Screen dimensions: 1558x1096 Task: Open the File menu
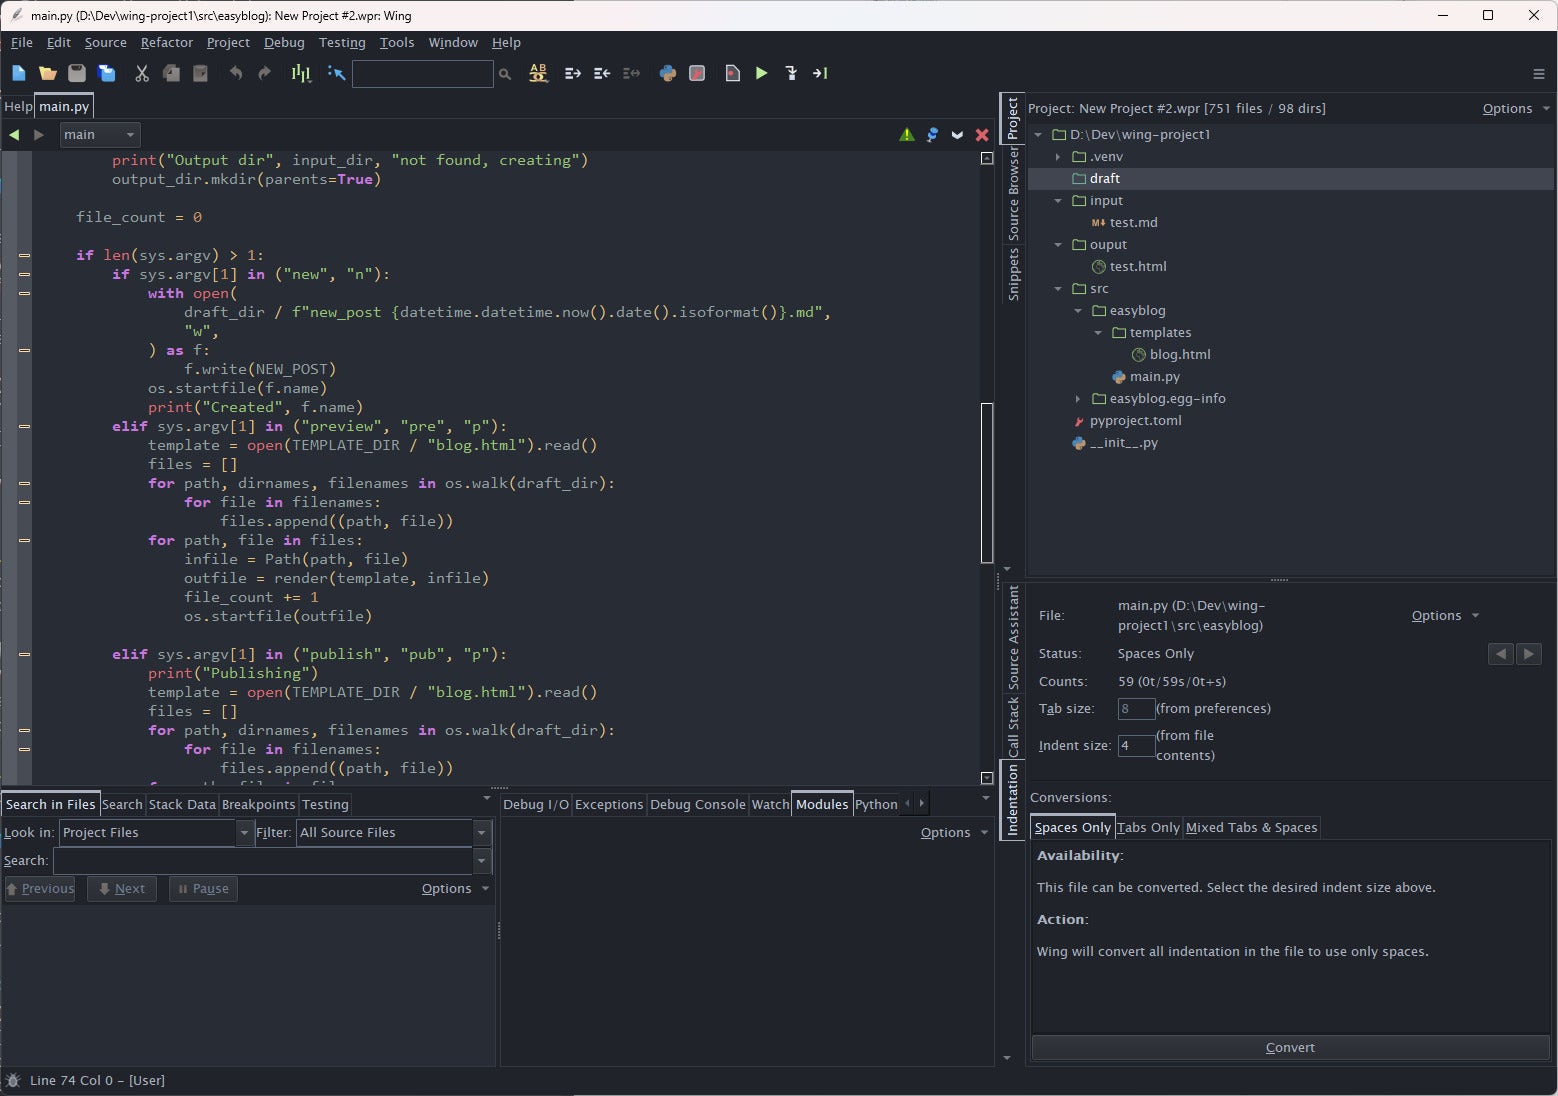tap(22, 43)
